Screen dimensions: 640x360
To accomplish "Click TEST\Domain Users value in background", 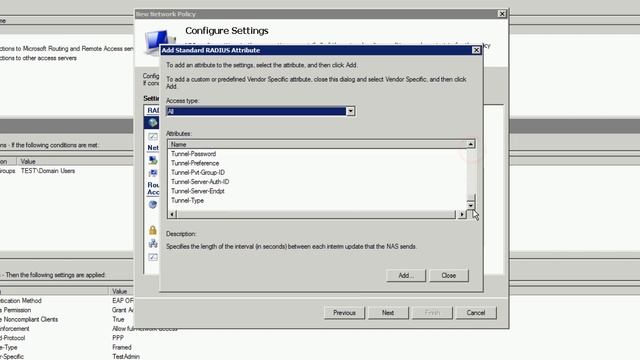I will (48, 171).
